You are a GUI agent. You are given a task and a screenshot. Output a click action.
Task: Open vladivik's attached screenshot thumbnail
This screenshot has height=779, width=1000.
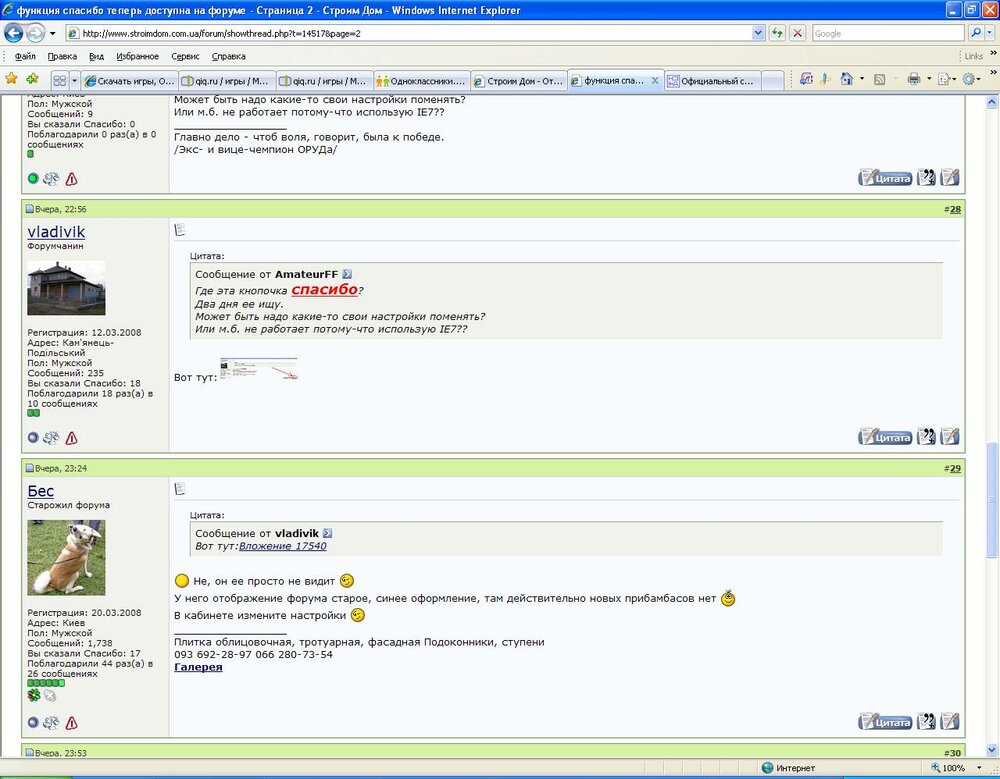pyautogui.click(x=258, y=369)
